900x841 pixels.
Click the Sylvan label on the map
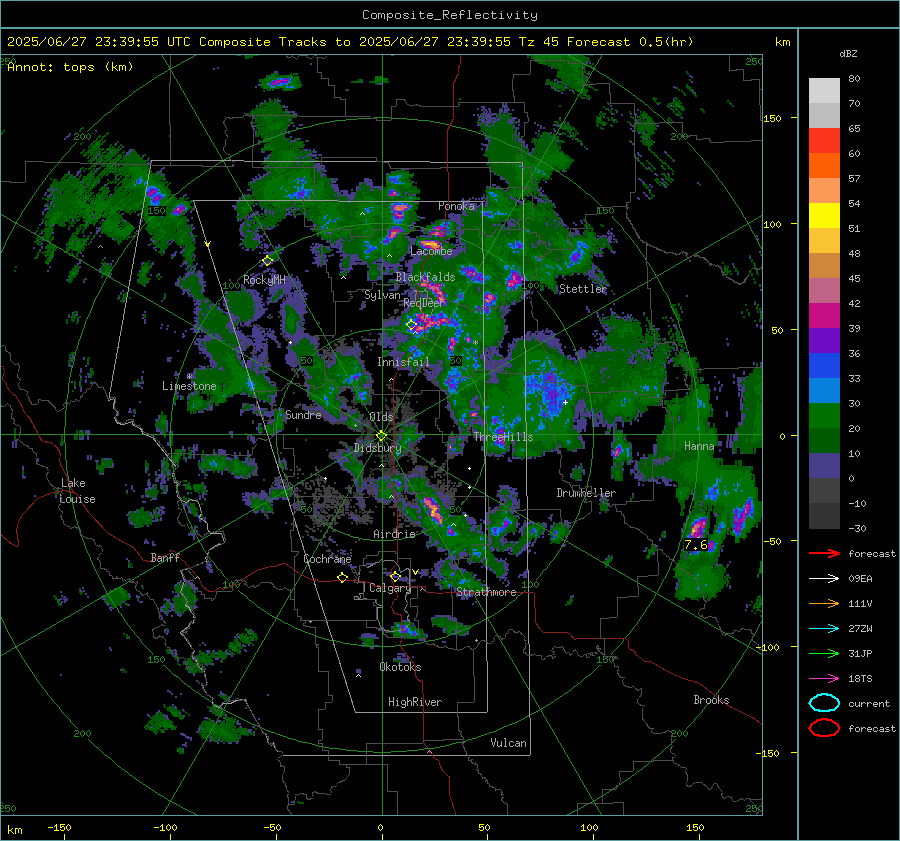tap(382, 295)
